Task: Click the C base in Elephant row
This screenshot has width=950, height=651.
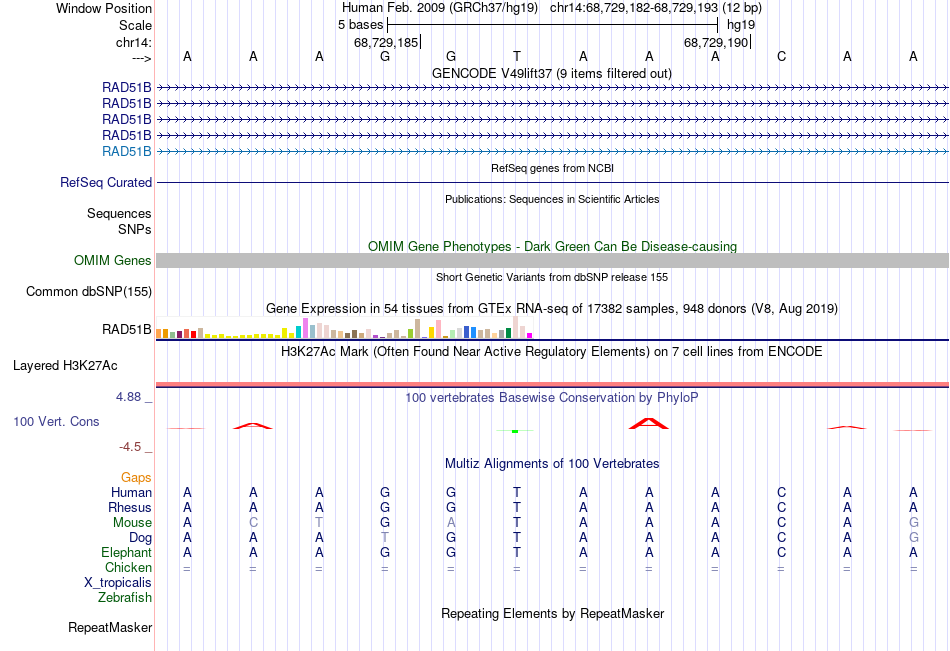Action: point(782,552)
